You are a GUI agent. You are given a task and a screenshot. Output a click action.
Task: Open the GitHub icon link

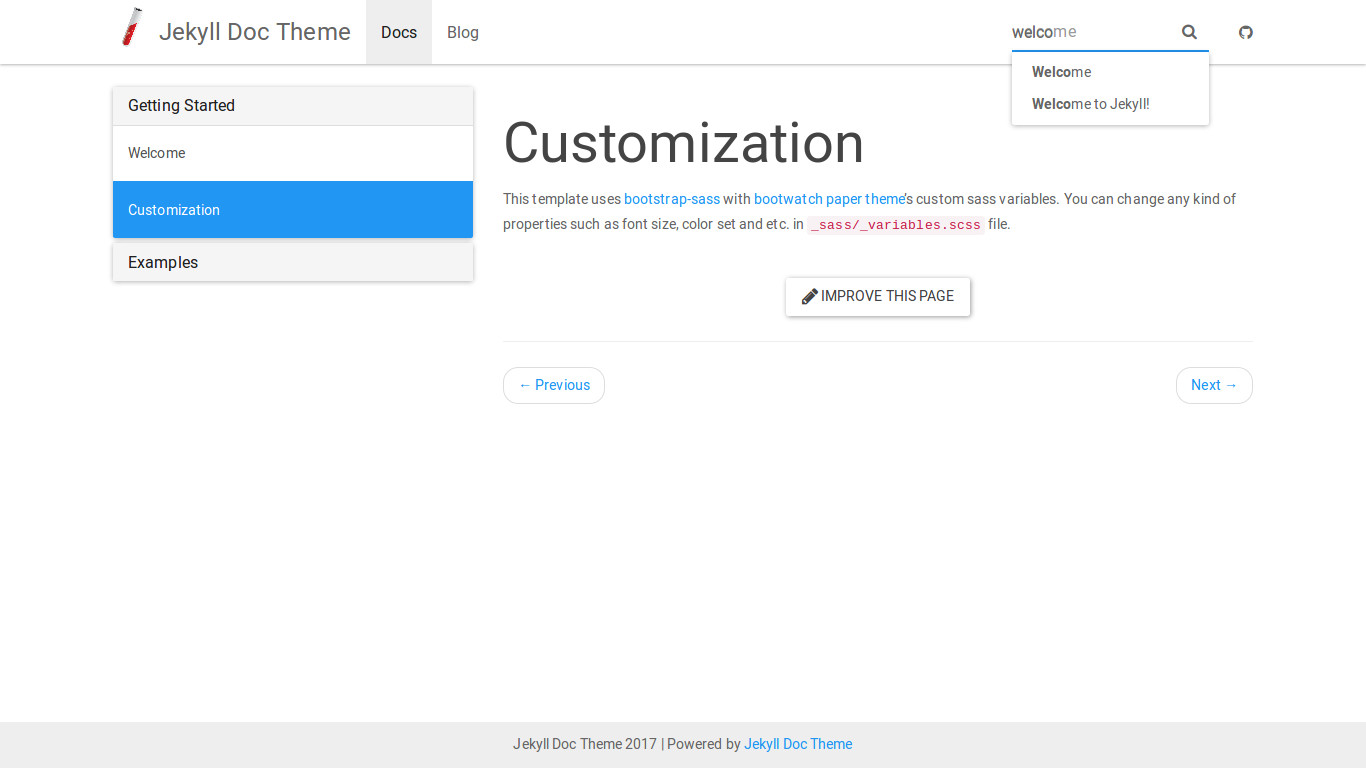coord(1245,32)
